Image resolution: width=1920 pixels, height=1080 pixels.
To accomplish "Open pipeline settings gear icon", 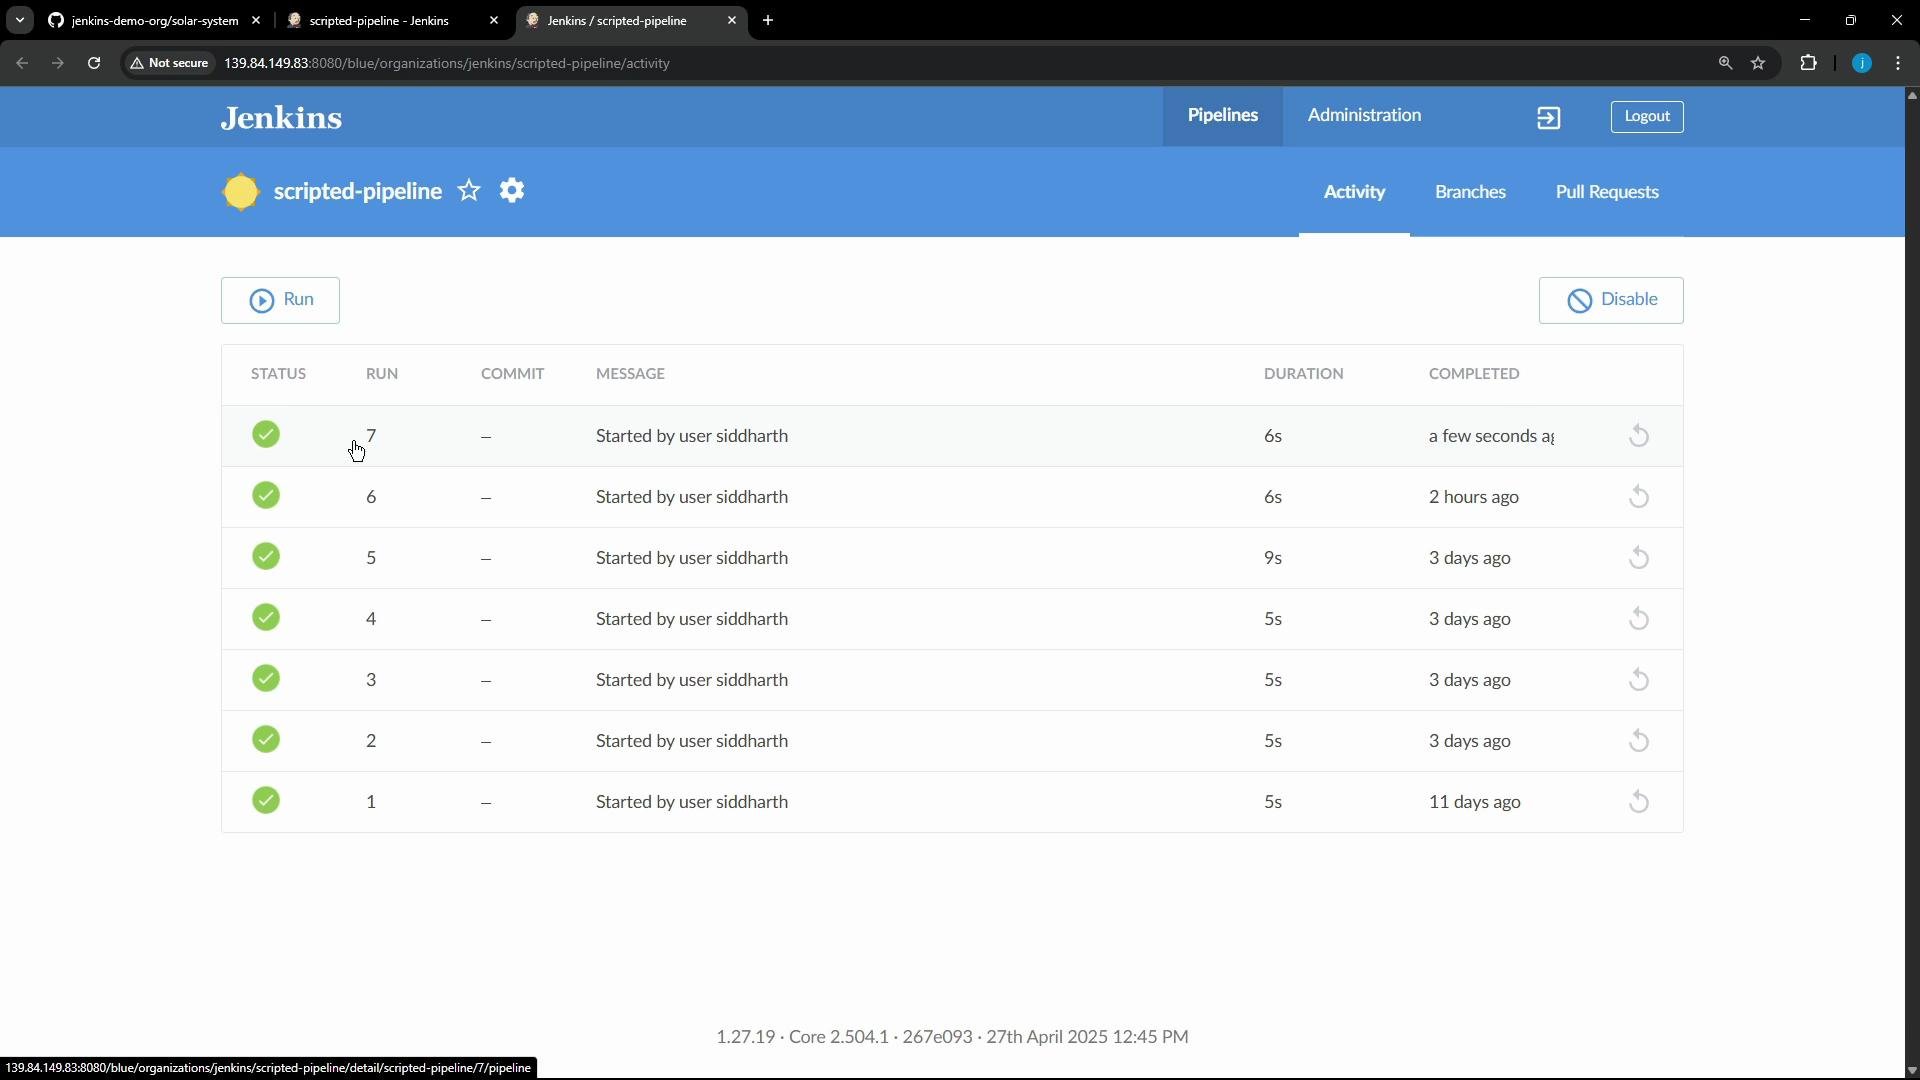I will click(512, 191).
